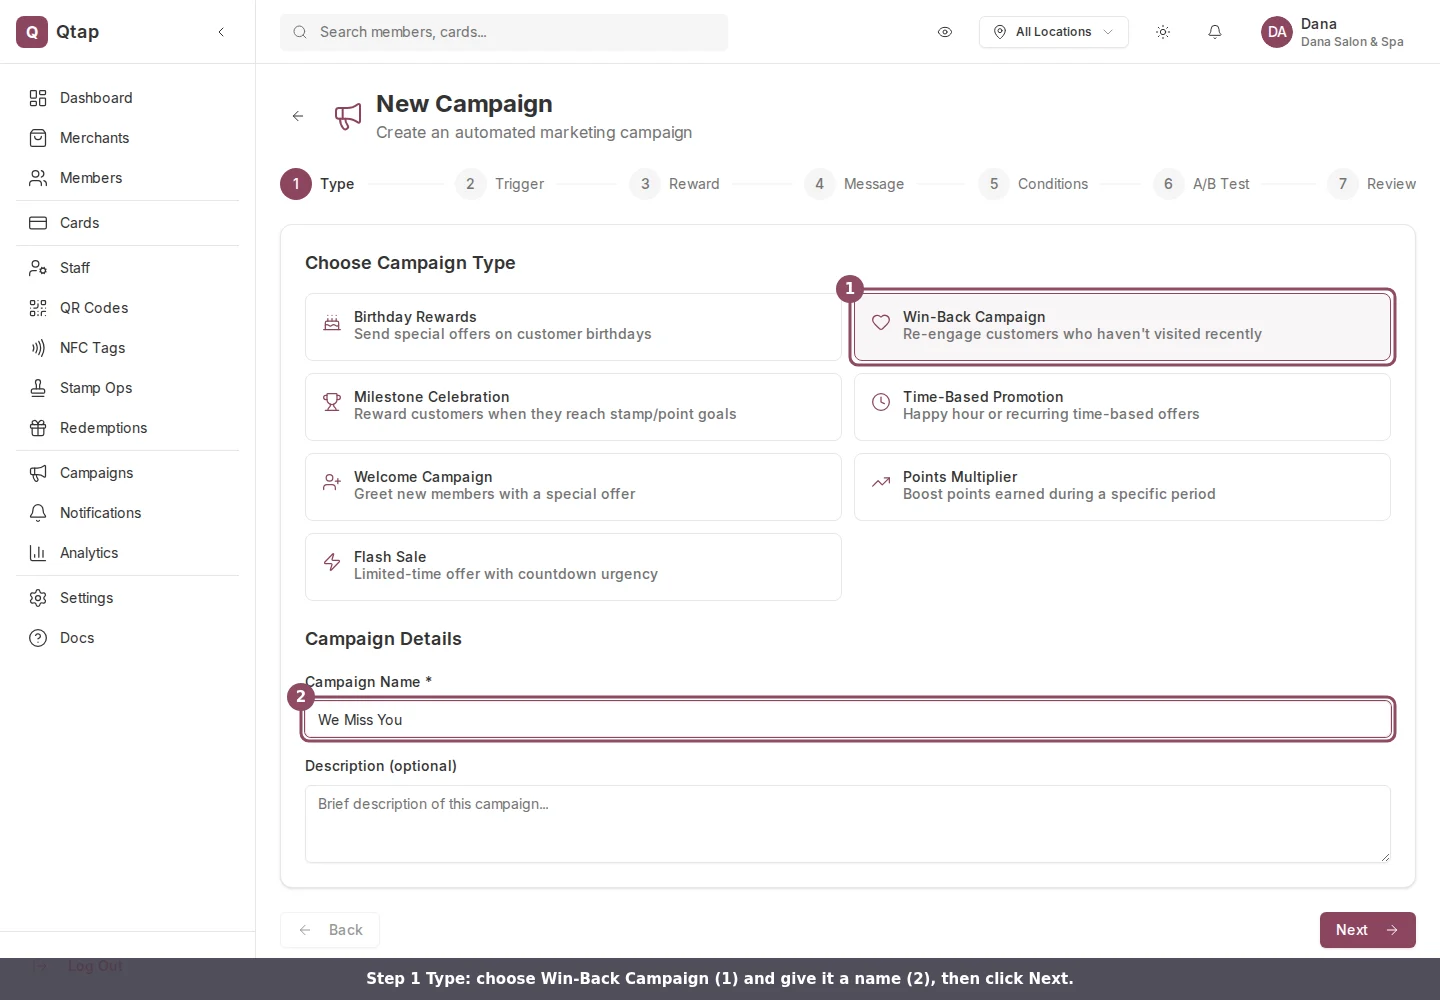Image resolution: width=1440 pixels, height=1000 pixels.
Task: Click the Next button
Action: click(x=1368, y=930)
